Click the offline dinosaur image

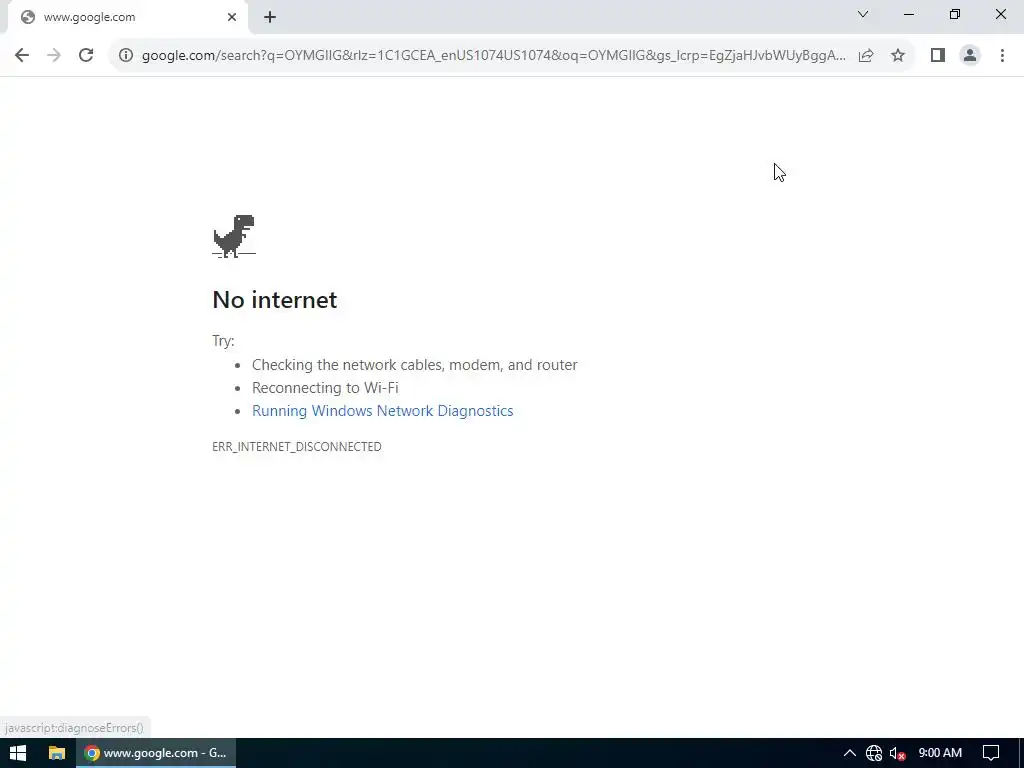[x=234, y=236]
